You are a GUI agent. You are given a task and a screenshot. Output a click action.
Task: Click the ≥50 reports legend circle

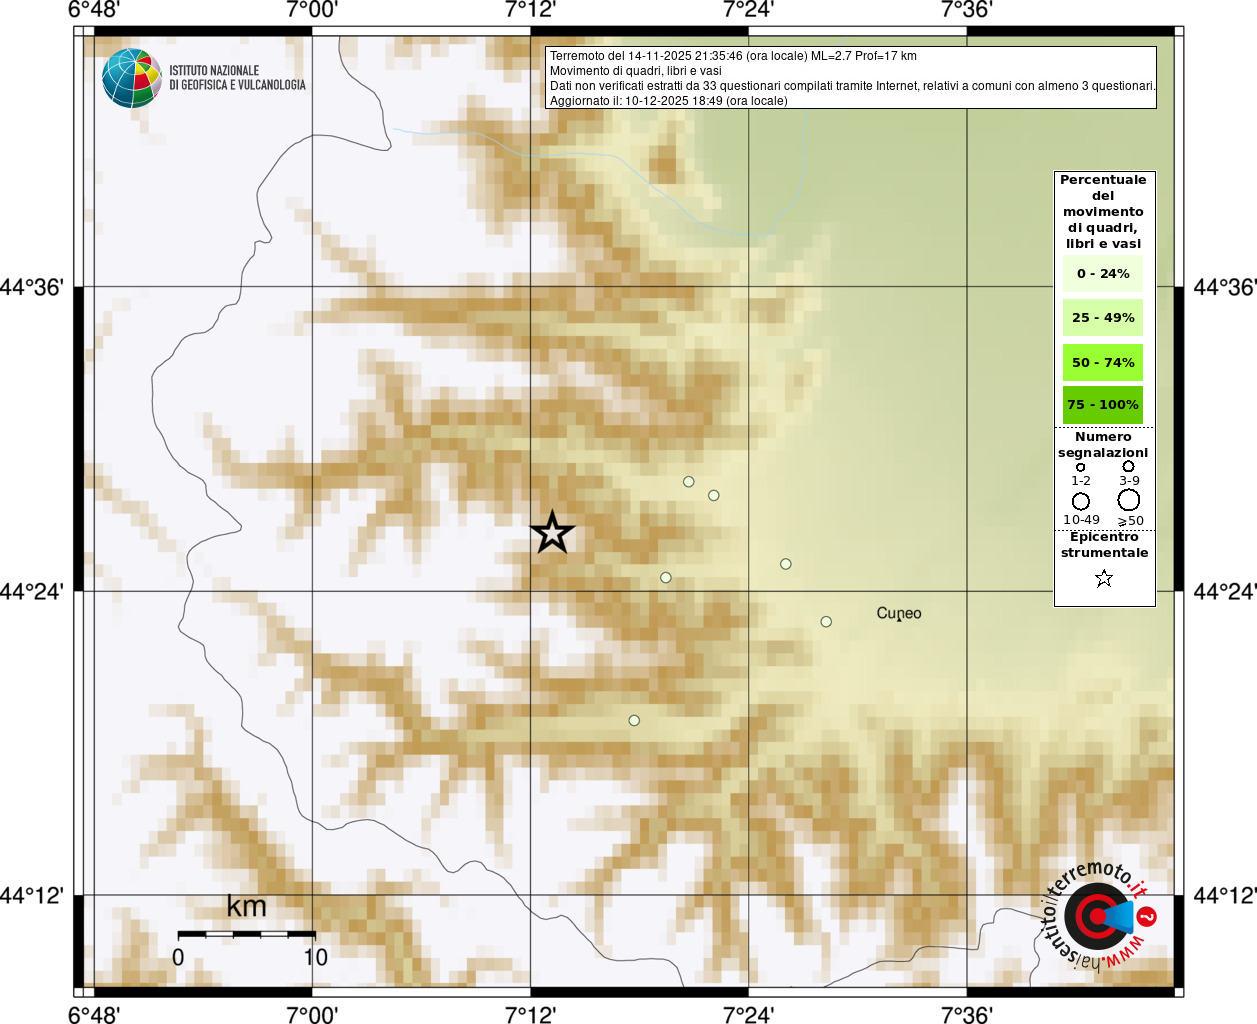[x=1129, y=500]
